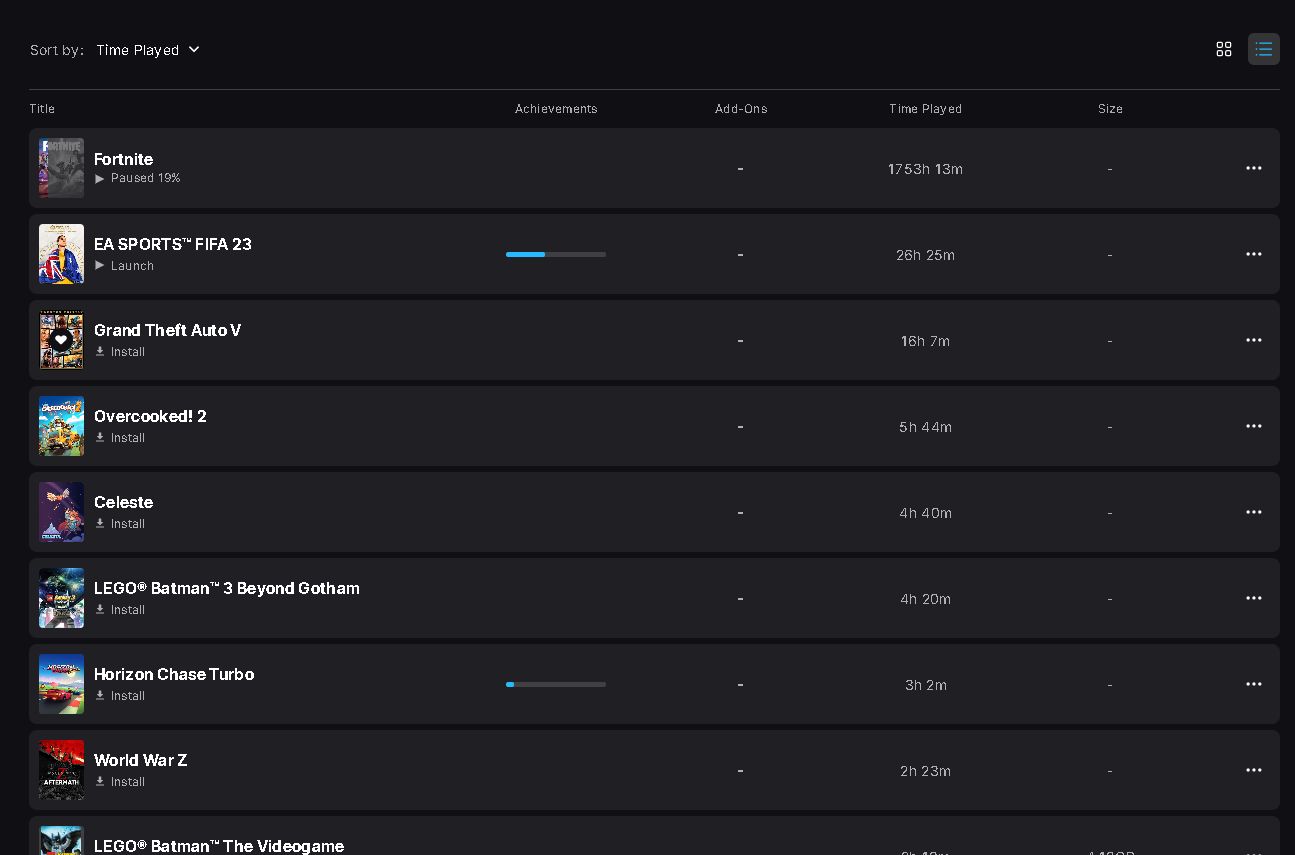The image size is (1295, 855).
Task: Open the Fortnite game title
Action: tap(123, 159)
